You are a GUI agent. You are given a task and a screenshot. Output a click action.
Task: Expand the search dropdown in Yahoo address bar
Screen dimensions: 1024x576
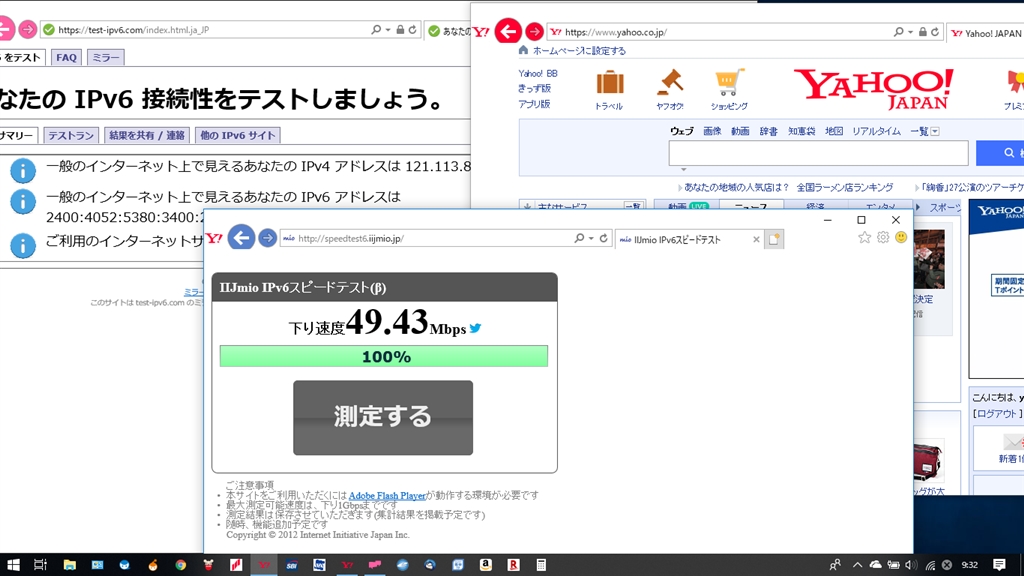[910, 31]
